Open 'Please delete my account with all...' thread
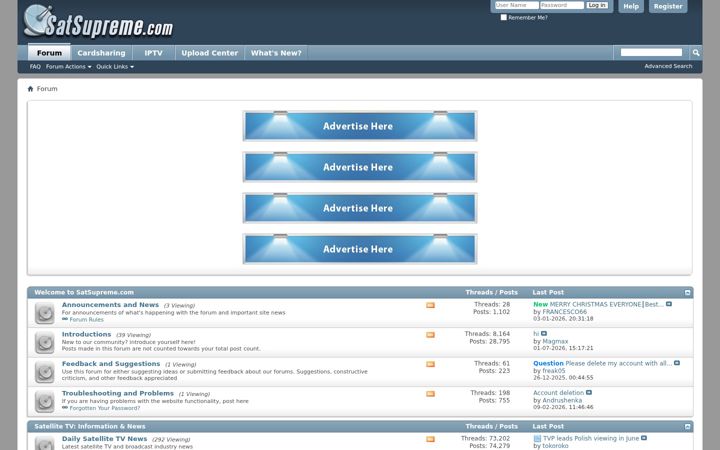The image size is (720, 450). coord(619,363)
